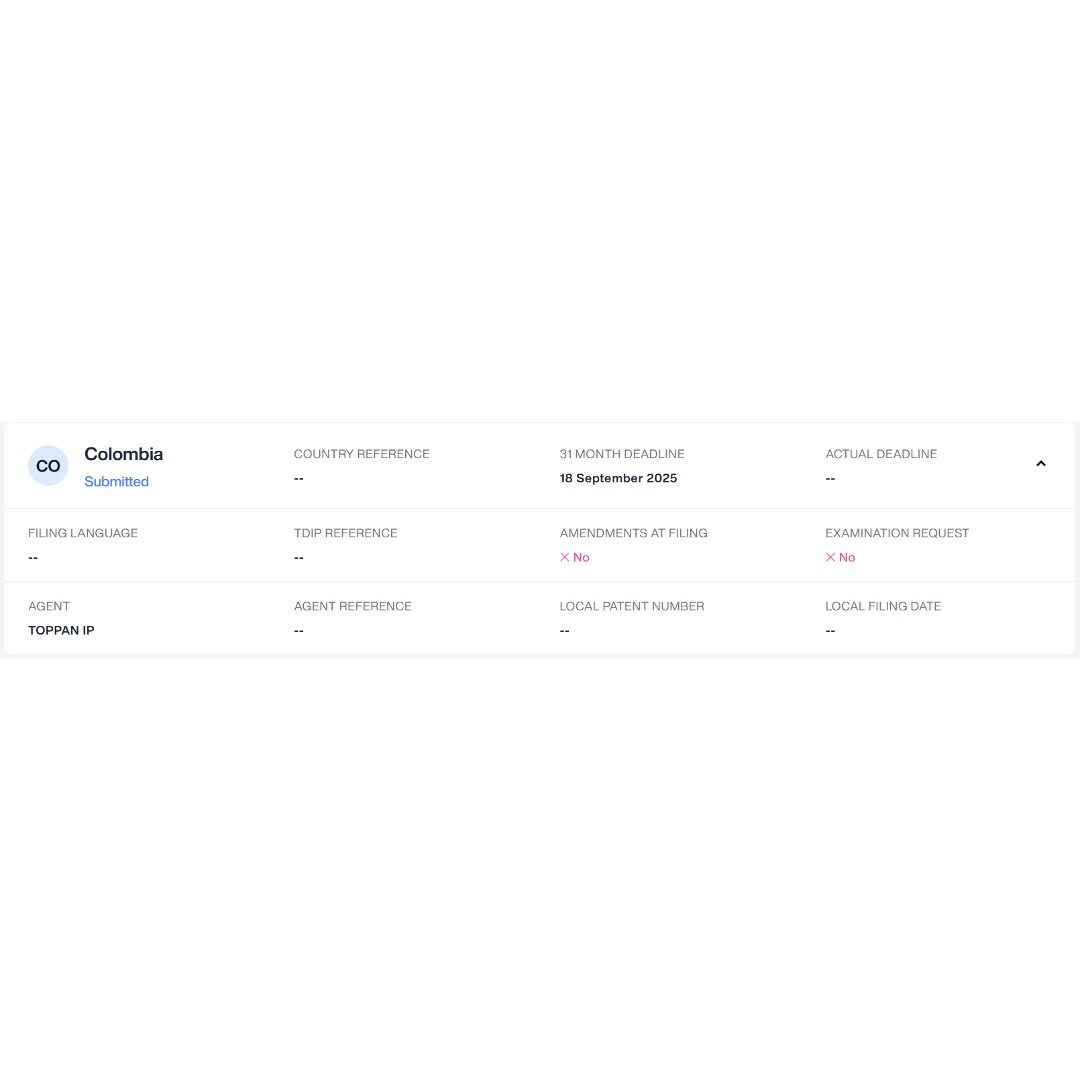Click the Agent field label
The height and width of the screenshot is (1080, 1080).
point(49,606)
